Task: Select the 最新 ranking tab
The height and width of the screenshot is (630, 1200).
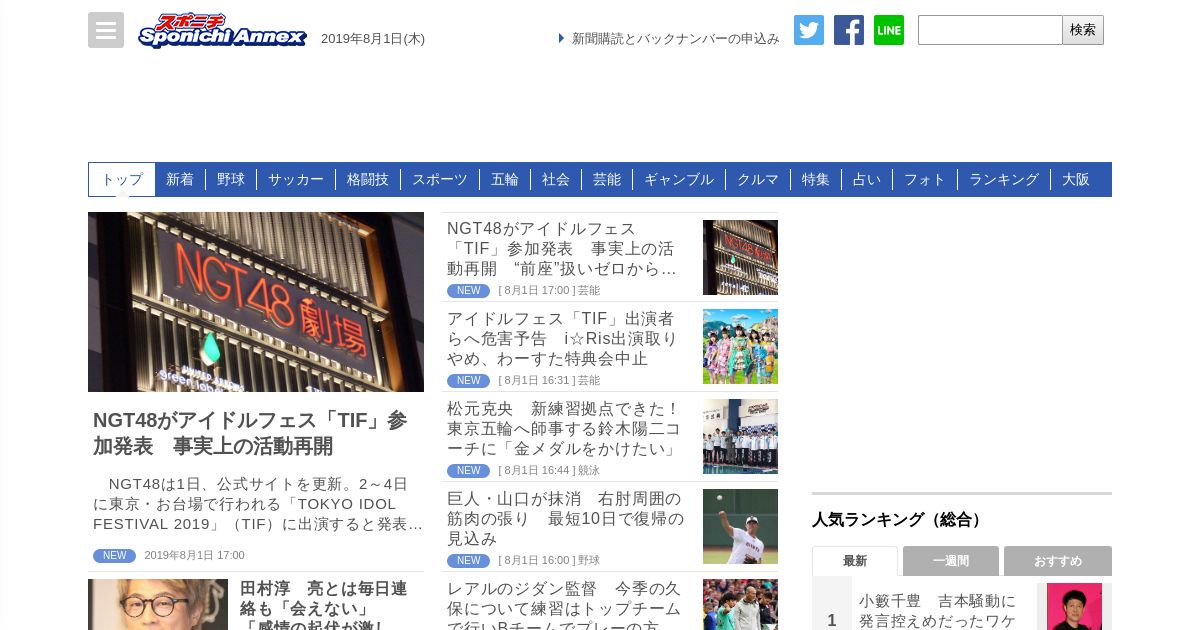Action: coord(855,561)
